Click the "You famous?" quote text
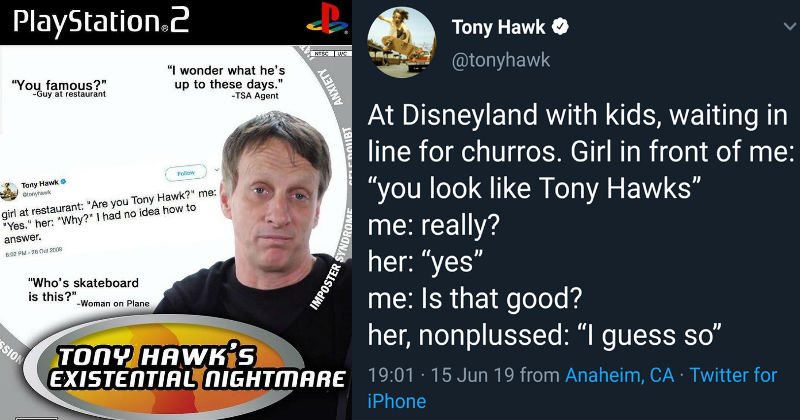Viewport: 800px width, 420px height. point(59,85)
